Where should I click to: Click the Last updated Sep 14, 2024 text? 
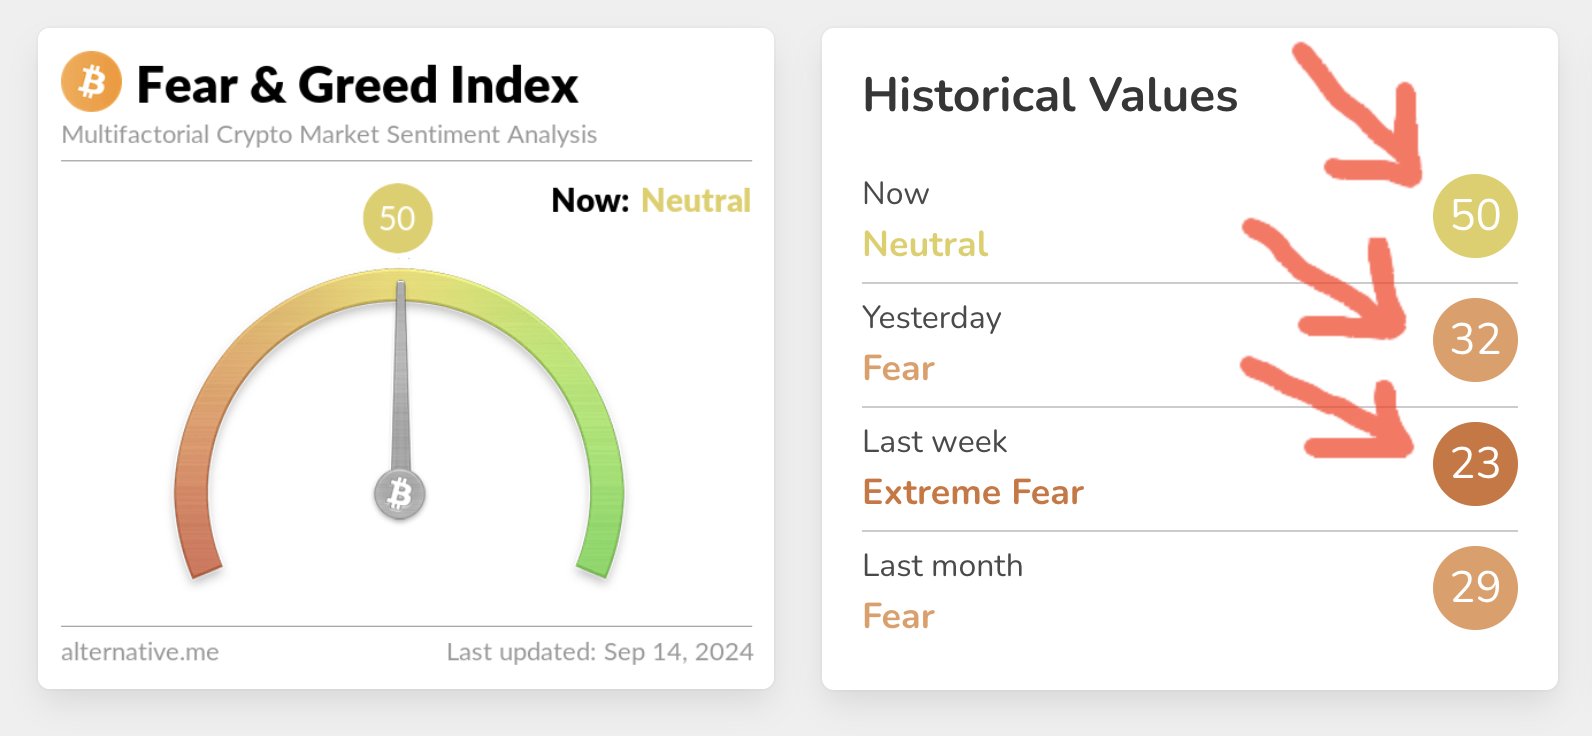(x=600, y=652)
